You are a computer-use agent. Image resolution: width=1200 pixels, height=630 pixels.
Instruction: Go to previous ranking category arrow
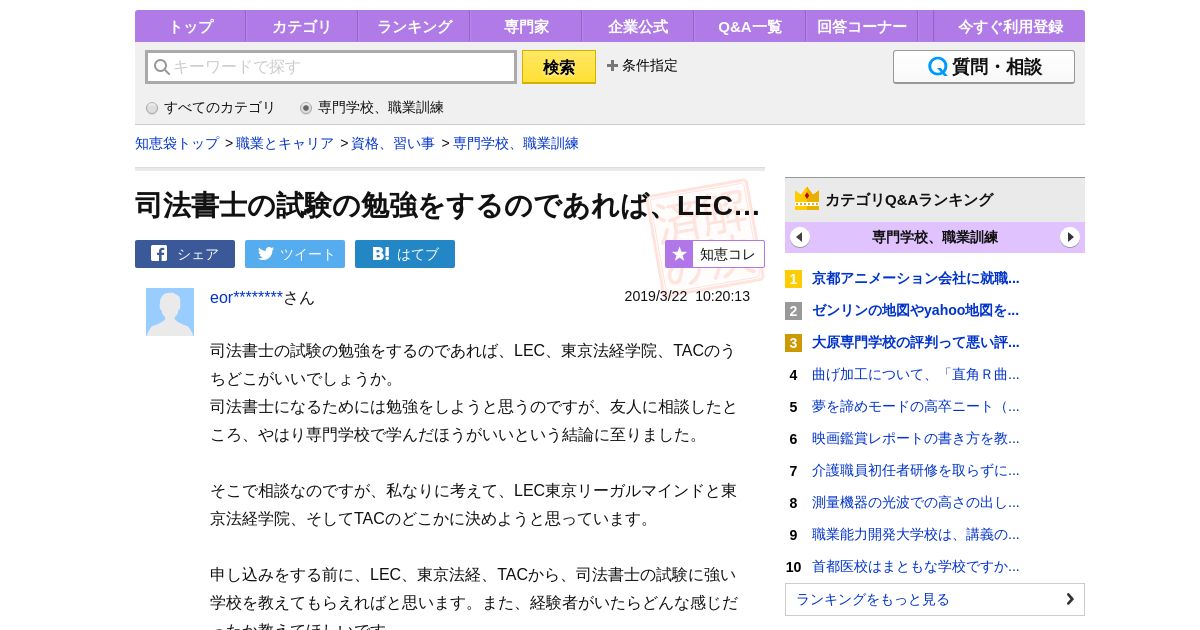point(799,237)
